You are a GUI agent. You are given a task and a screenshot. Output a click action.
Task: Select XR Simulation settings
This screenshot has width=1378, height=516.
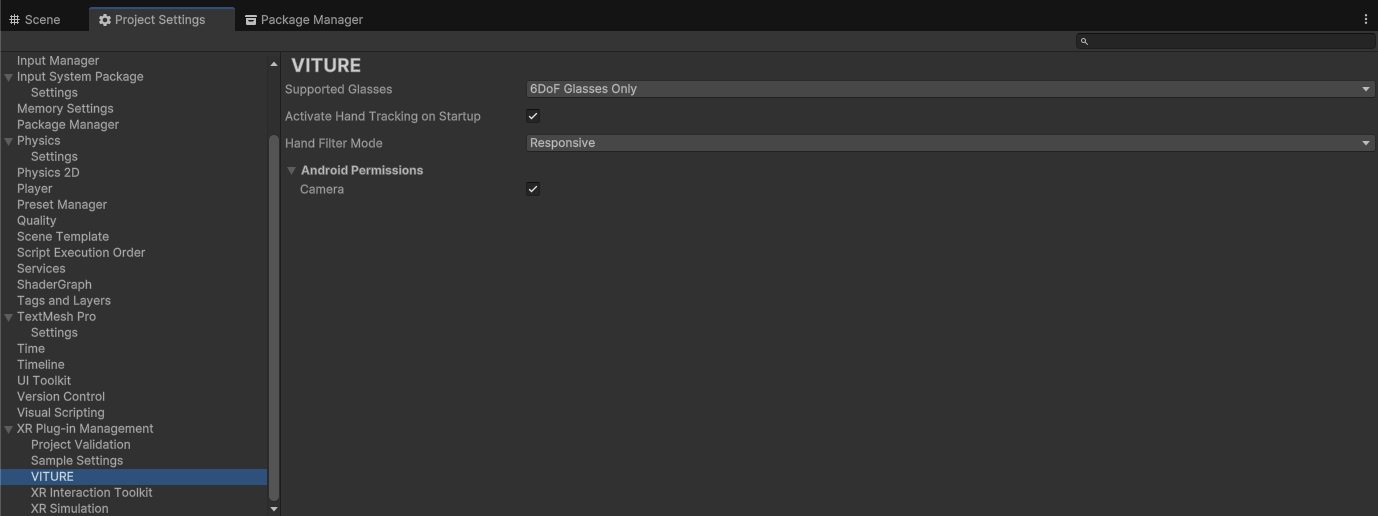click(x=70, y=508)
